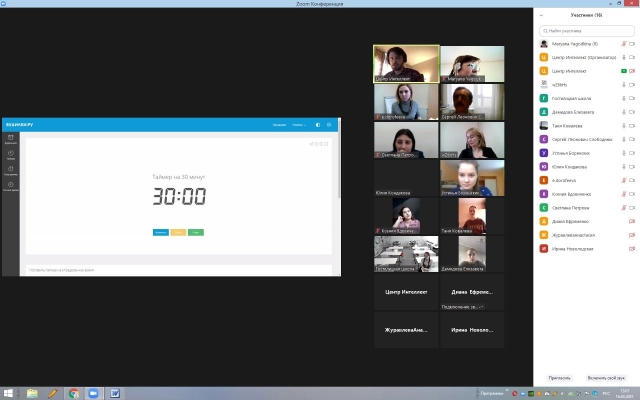This screenshot has width=640, height=400.
Task: Select Демидова Елизавета video thumbnail
Action: click(x=472, y=254)
